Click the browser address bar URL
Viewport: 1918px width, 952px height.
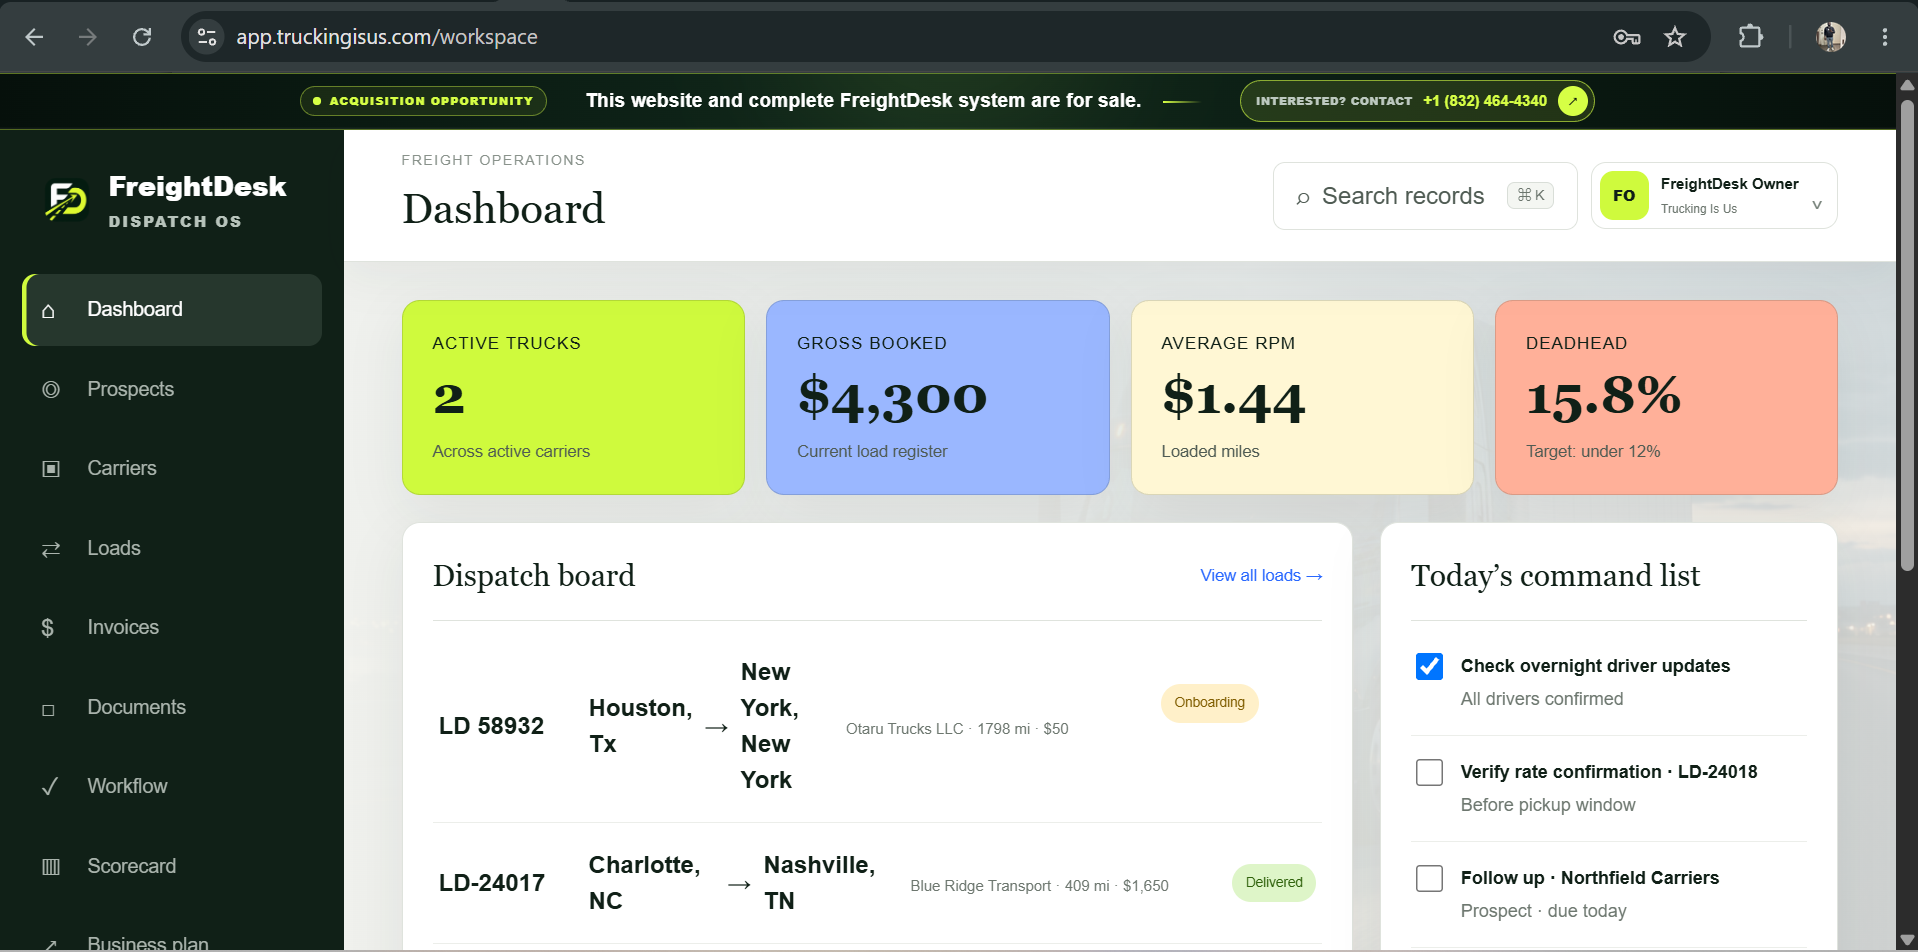coord(387,37)
